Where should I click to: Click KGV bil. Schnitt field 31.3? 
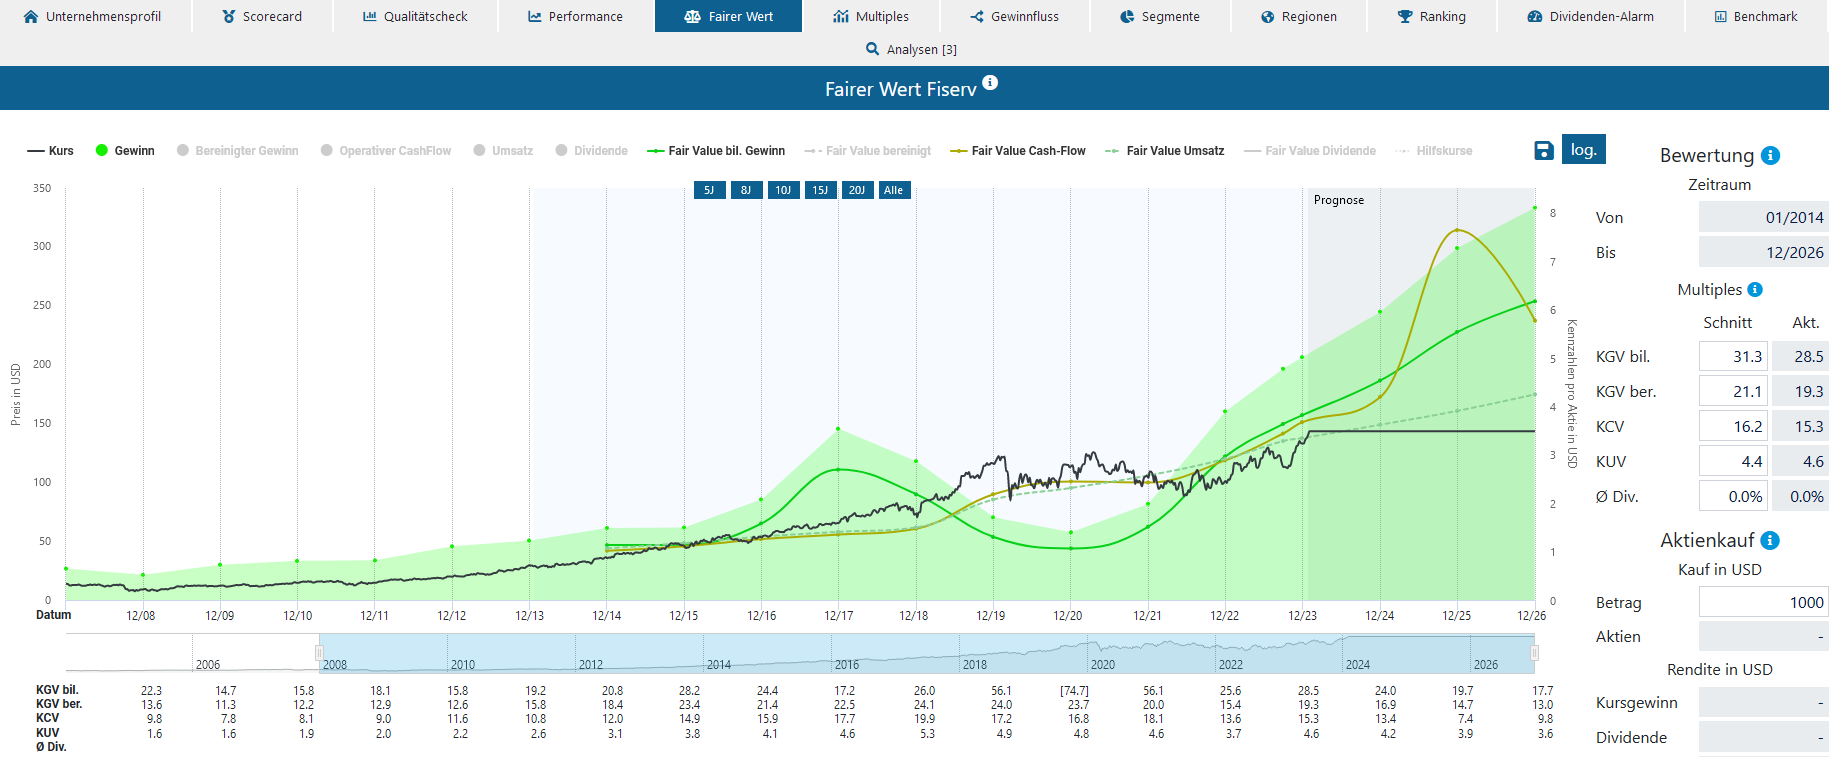click(x=1733, y=356)
